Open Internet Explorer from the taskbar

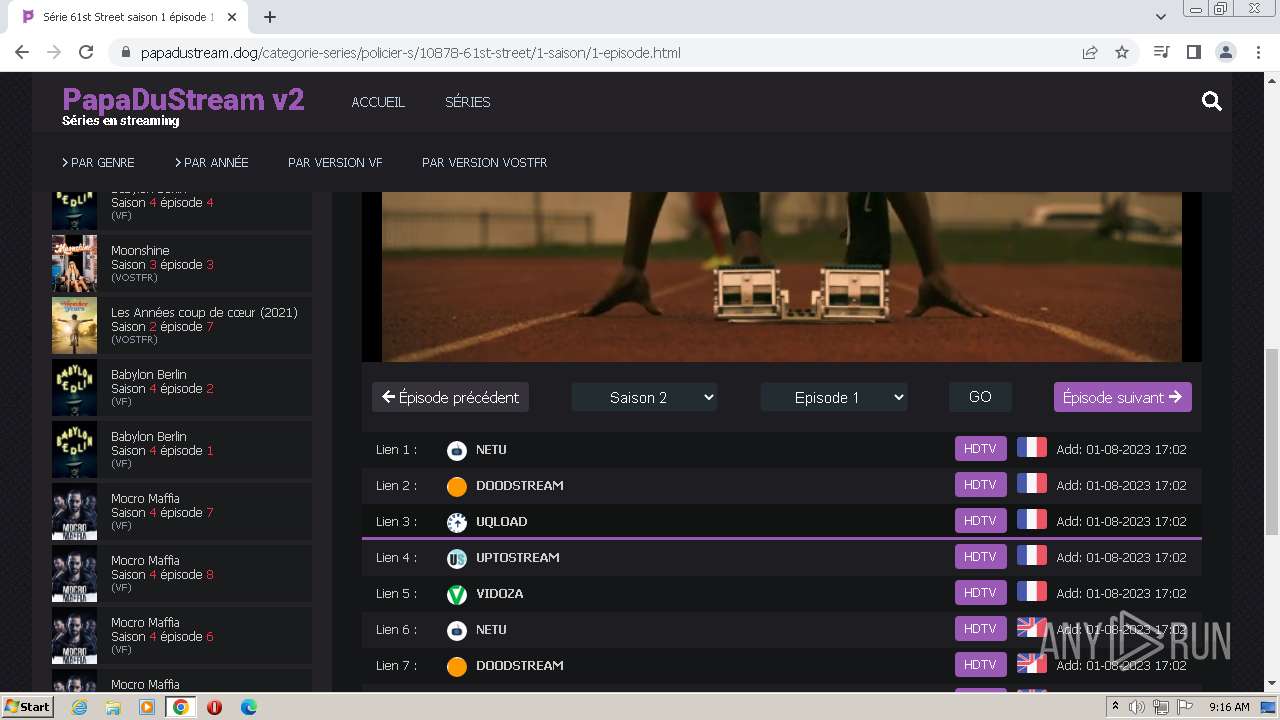[80, 707]
